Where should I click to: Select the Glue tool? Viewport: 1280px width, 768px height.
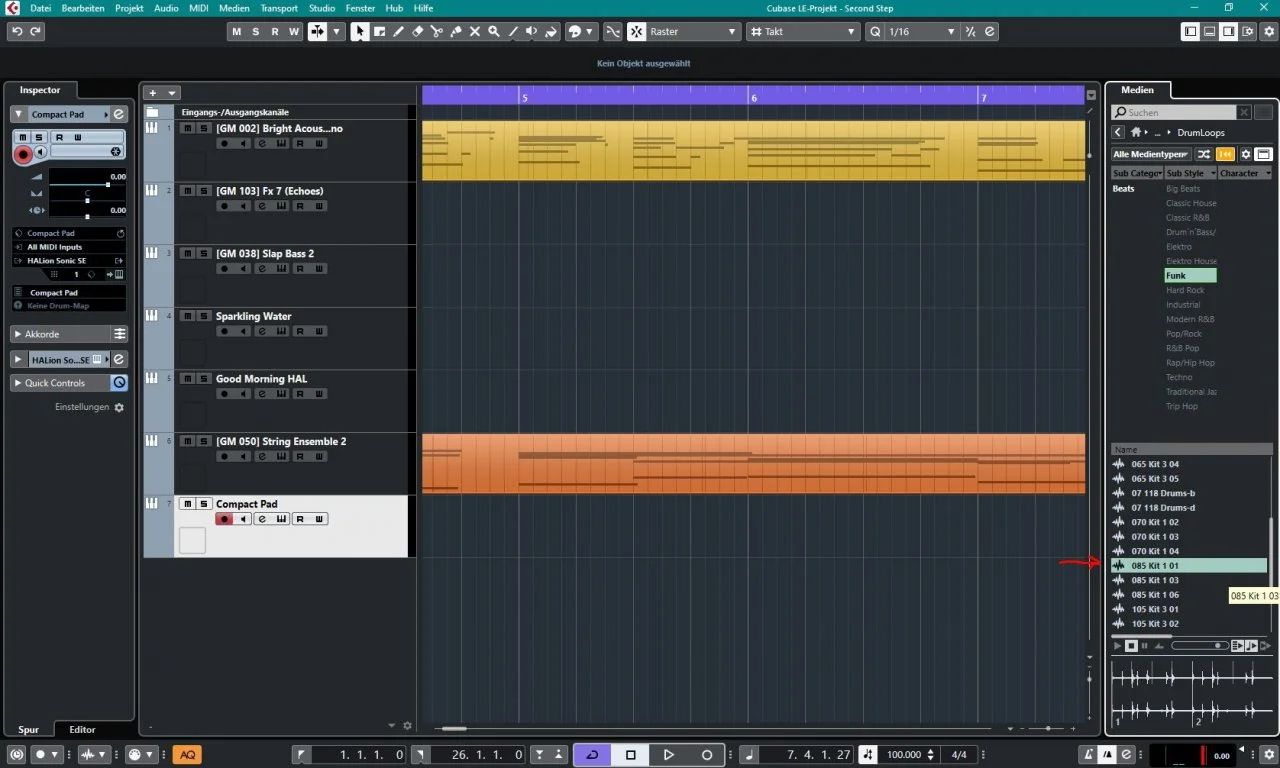pyautogui.click(x=455, y=31)
